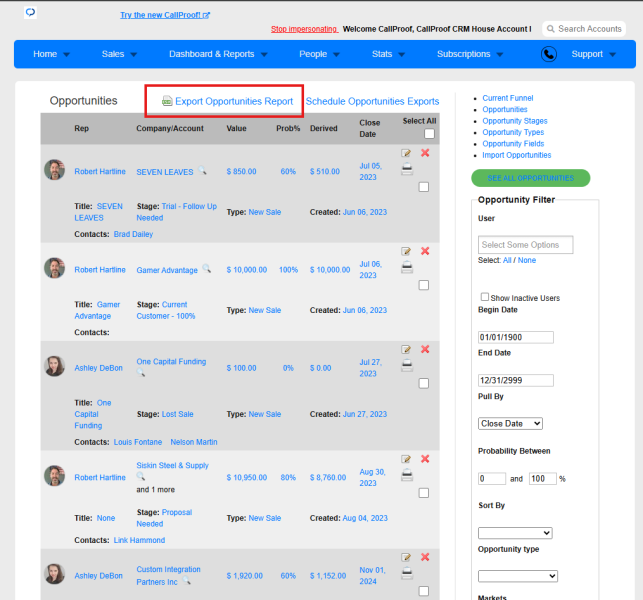Open the Current Funnel link
Image resolution: width=643 pixels, height=600 pixels.
pos(508,98)
